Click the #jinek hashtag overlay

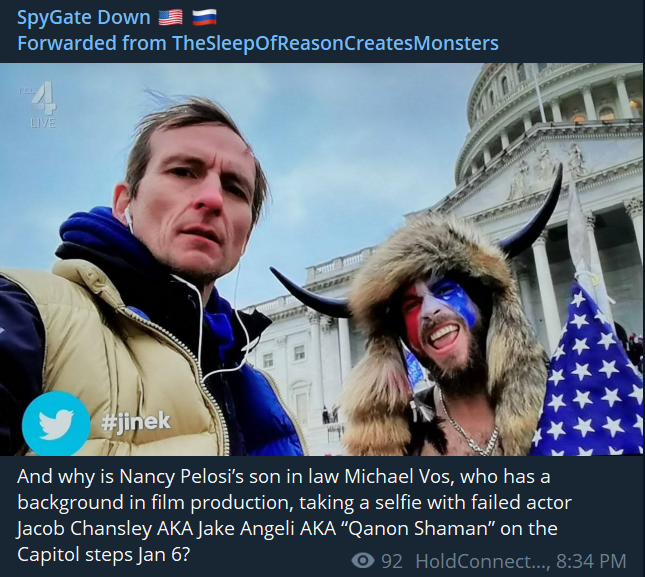[x=136, y=421]
